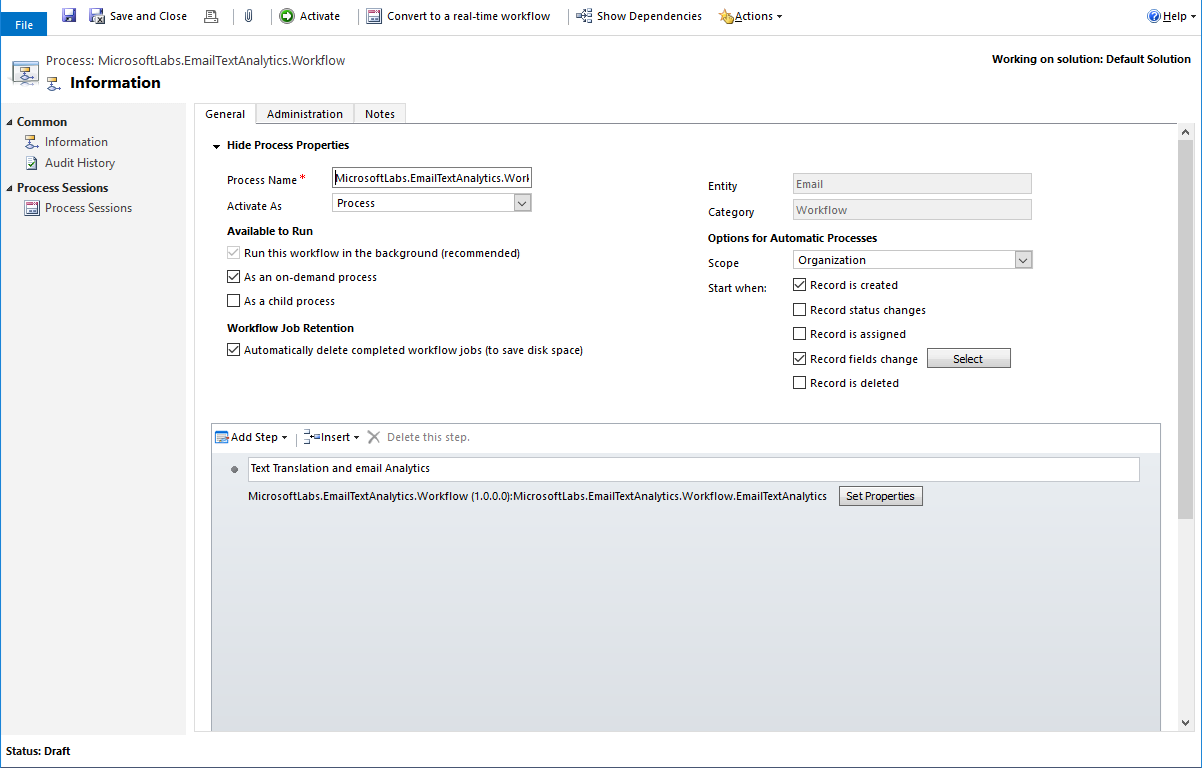The image size is (1202, 768).
Task: Click the Delete this step X icon
Action: click(x=374, y=437)
